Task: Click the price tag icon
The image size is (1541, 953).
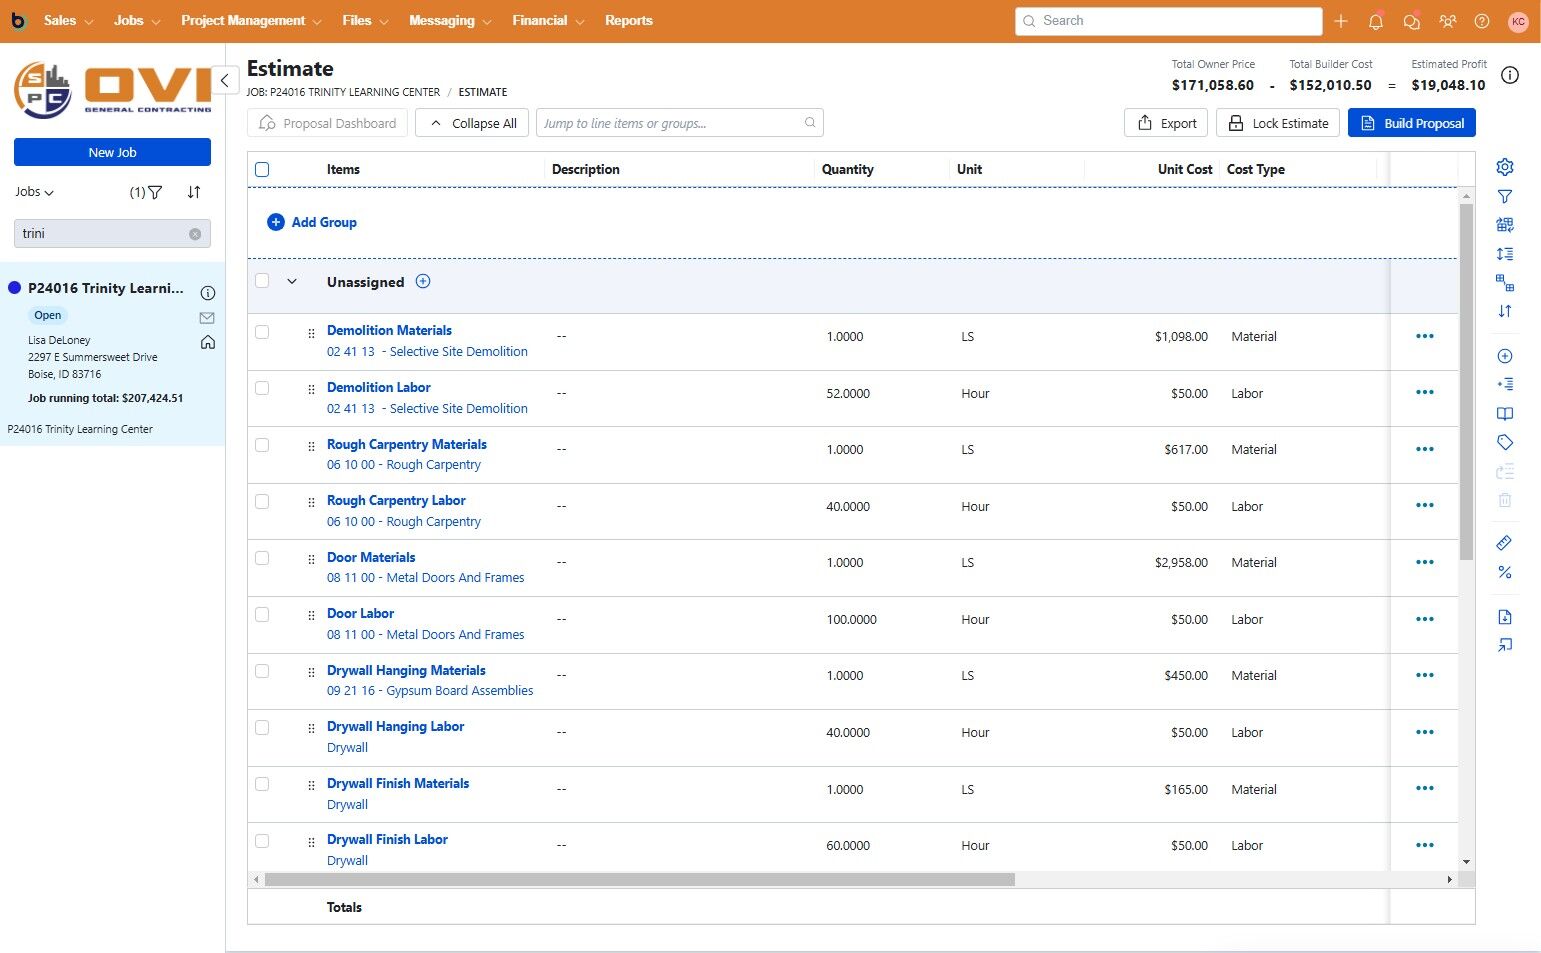Action: pyautogui.click(x=1504, y=442)
